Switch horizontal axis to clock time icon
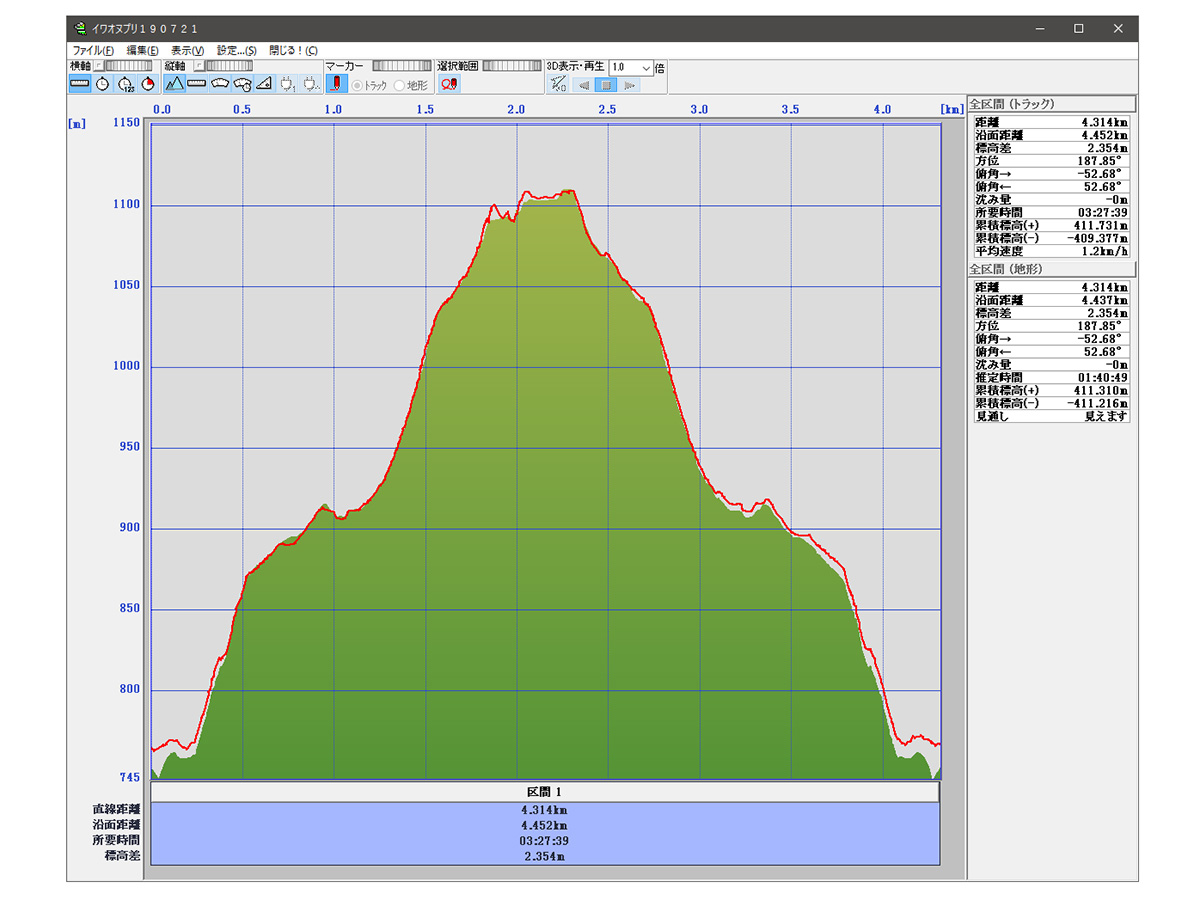The image size is (1200, 900). [103, 84]
